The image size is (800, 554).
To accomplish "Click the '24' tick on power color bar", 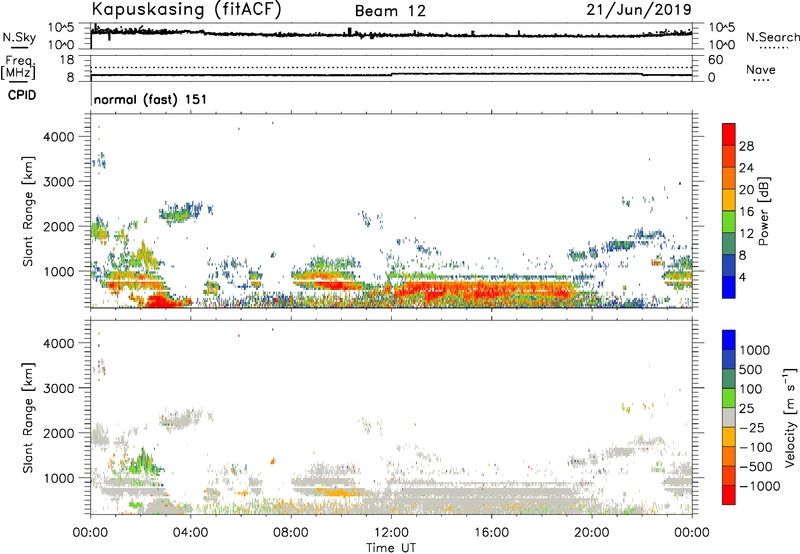I will click(746, 168).
